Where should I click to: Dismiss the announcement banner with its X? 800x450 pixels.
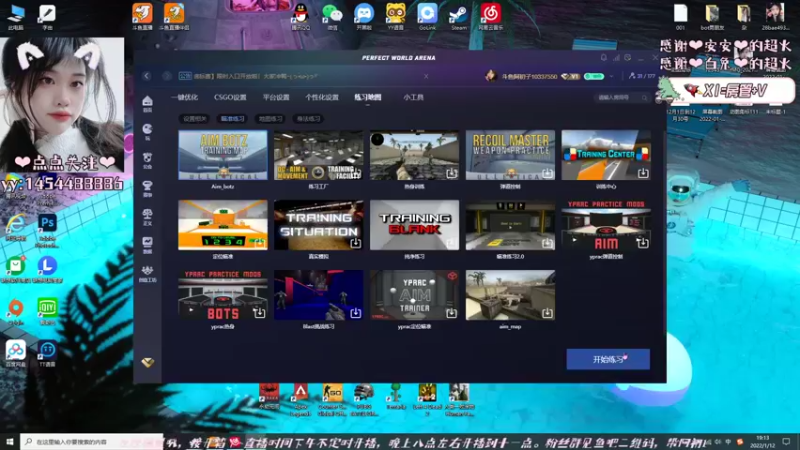pos(426,76)
